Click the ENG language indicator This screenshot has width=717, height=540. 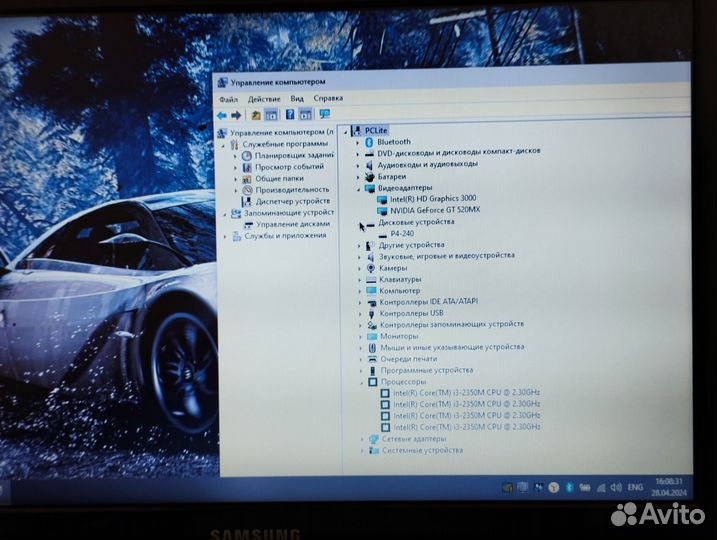tap(635, 487)
